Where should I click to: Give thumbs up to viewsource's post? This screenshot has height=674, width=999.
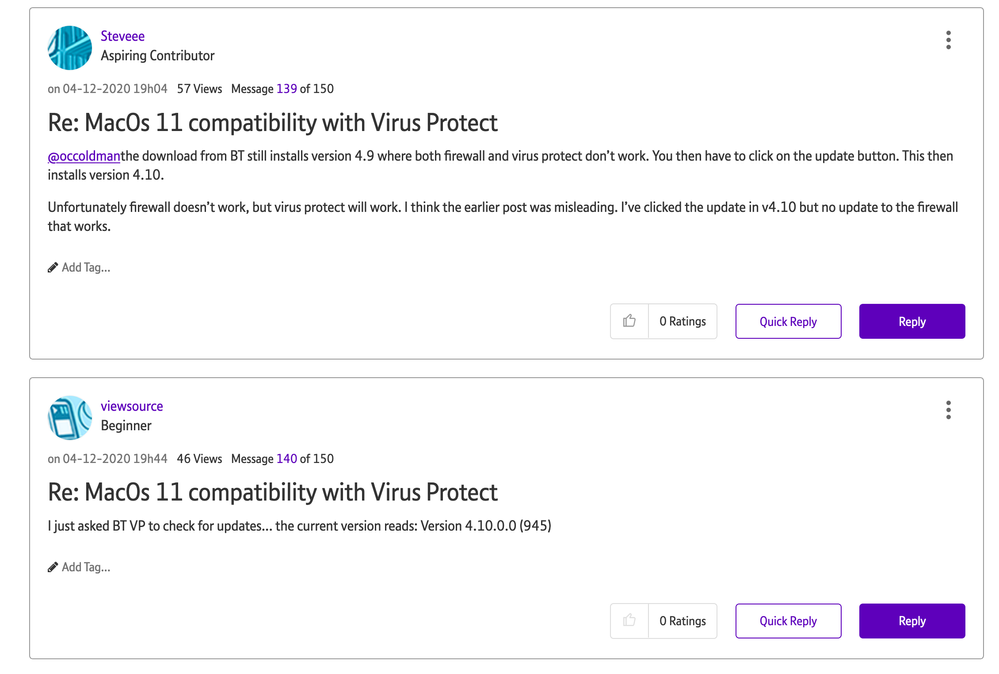click(x=629, y=621)
